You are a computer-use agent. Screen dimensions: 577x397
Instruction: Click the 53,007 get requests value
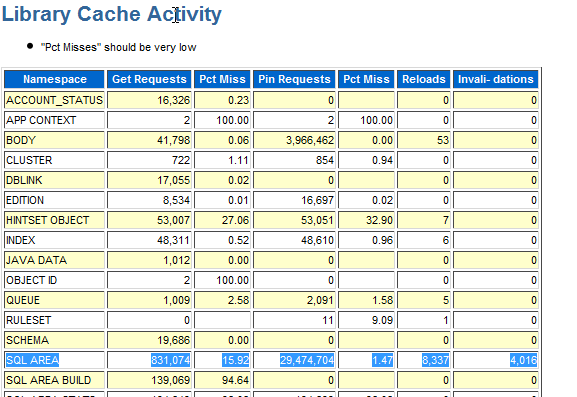point(174,220)
